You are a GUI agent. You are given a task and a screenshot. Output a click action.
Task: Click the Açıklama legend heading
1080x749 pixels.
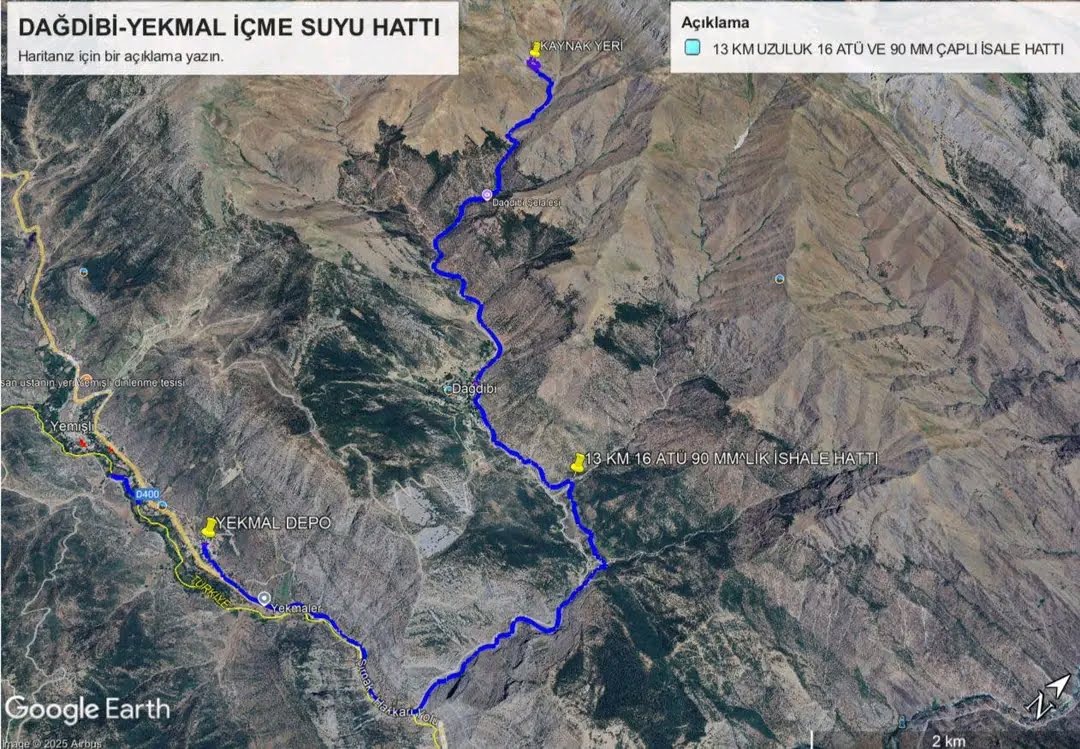pos(715,22)
